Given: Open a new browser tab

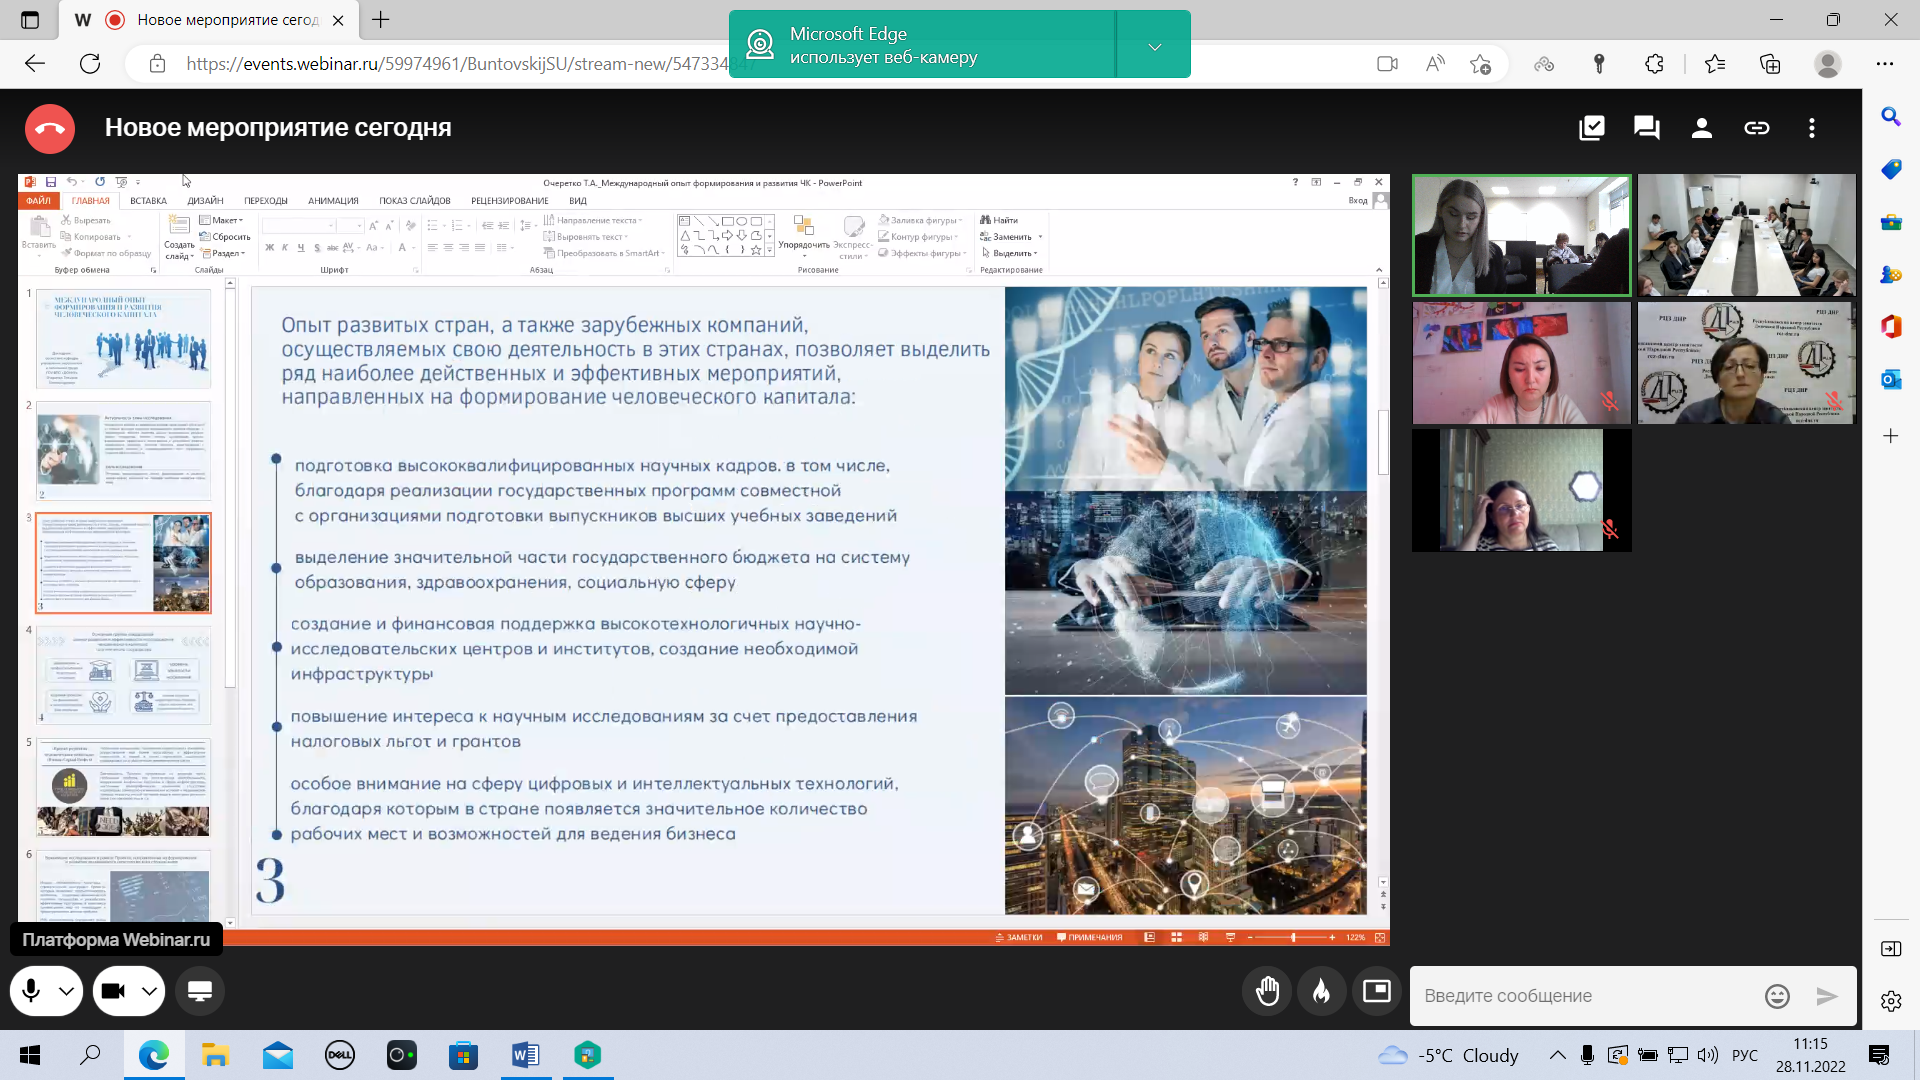Looking at the screenshot, I should 381,20.
